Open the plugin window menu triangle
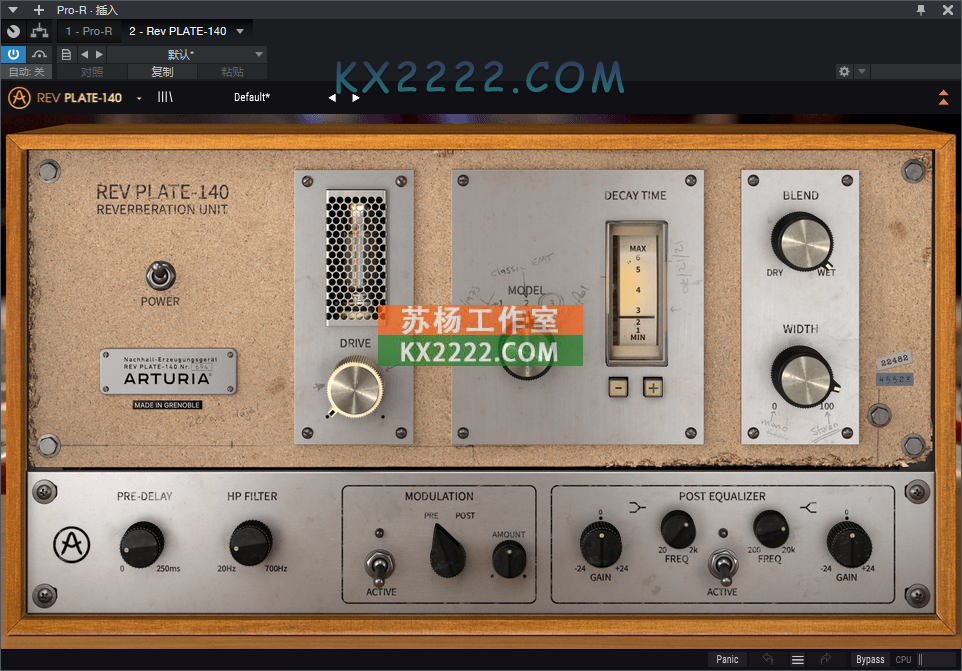Viewport: 962px width, 671px height. (13, 10)
